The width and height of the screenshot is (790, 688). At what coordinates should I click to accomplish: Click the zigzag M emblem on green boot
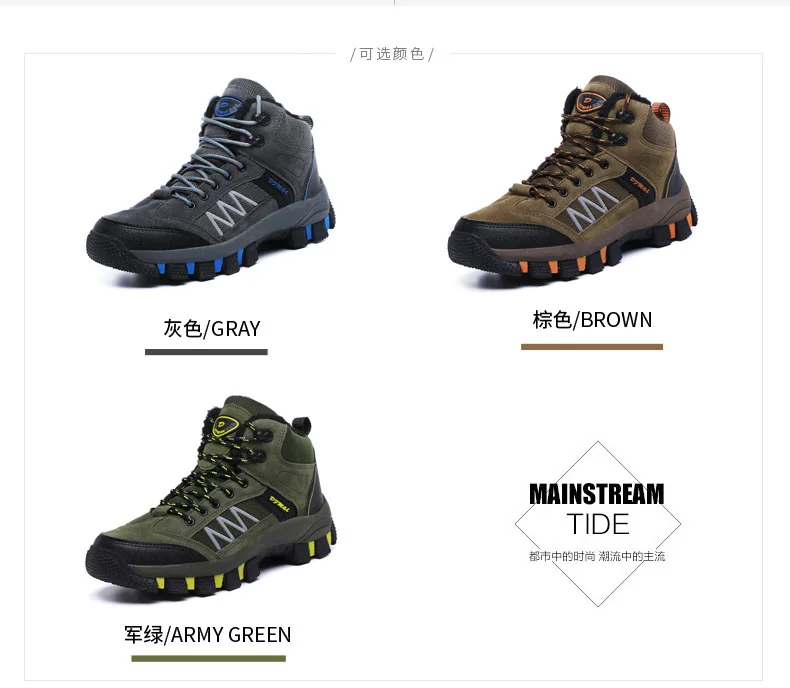pyautogui.click(x=231, y=527)
